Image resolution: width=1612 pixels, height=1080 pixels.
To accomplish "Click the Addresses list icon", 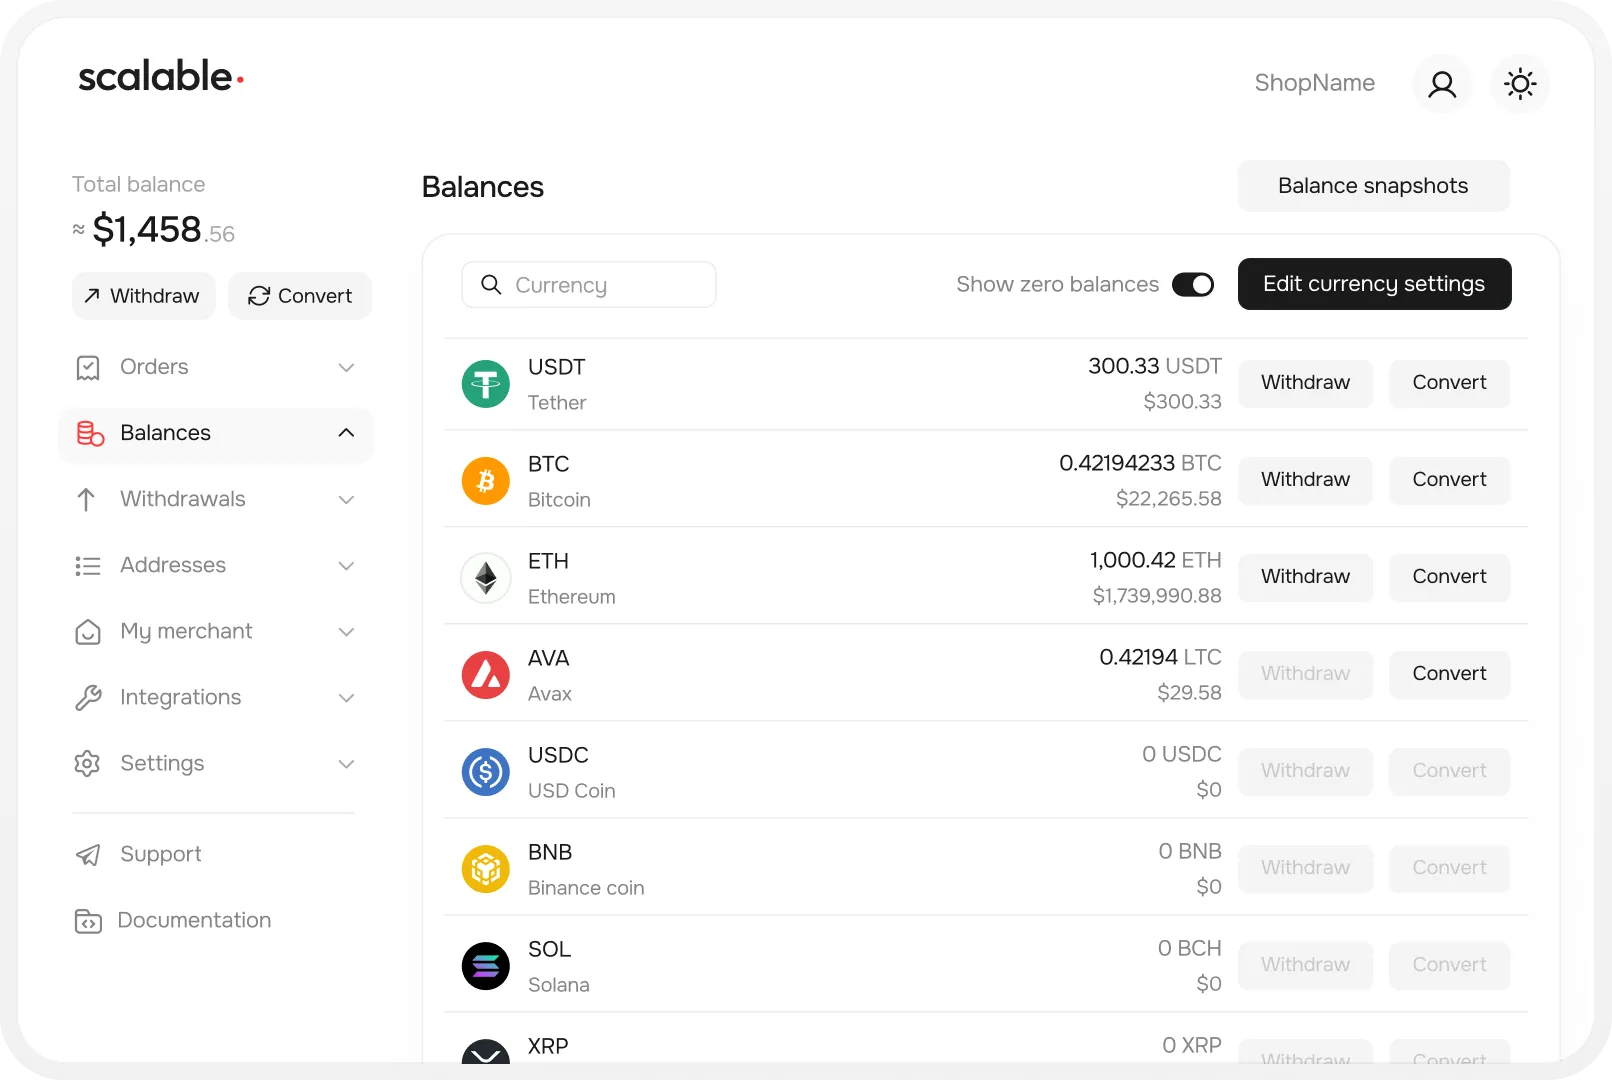I will point(88,566).
